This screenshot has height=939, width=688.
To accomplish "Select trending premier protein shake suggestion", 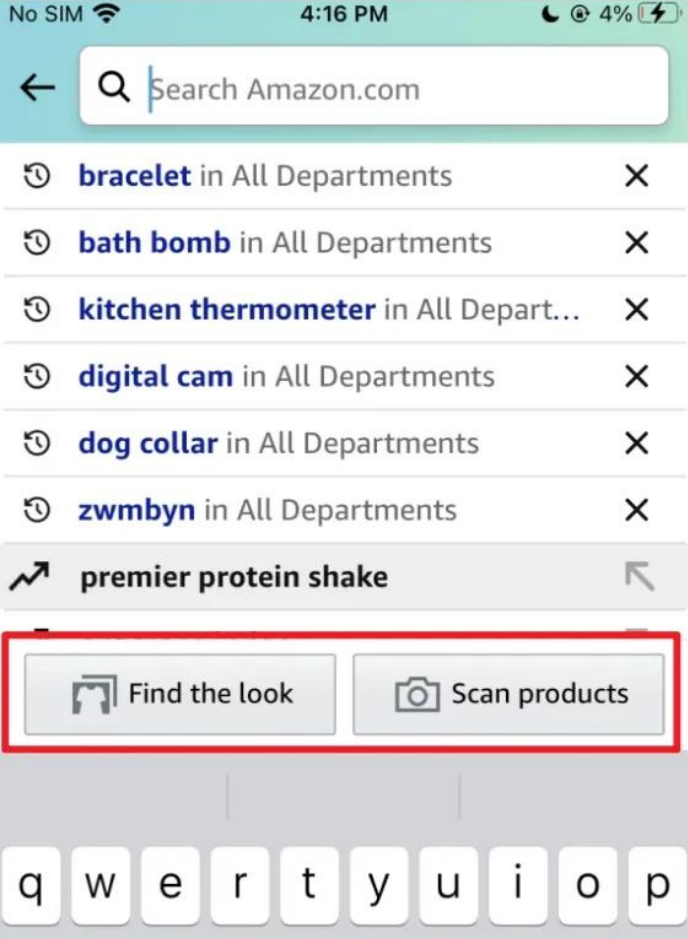I will pyautogui.click(x=234, y=577).
